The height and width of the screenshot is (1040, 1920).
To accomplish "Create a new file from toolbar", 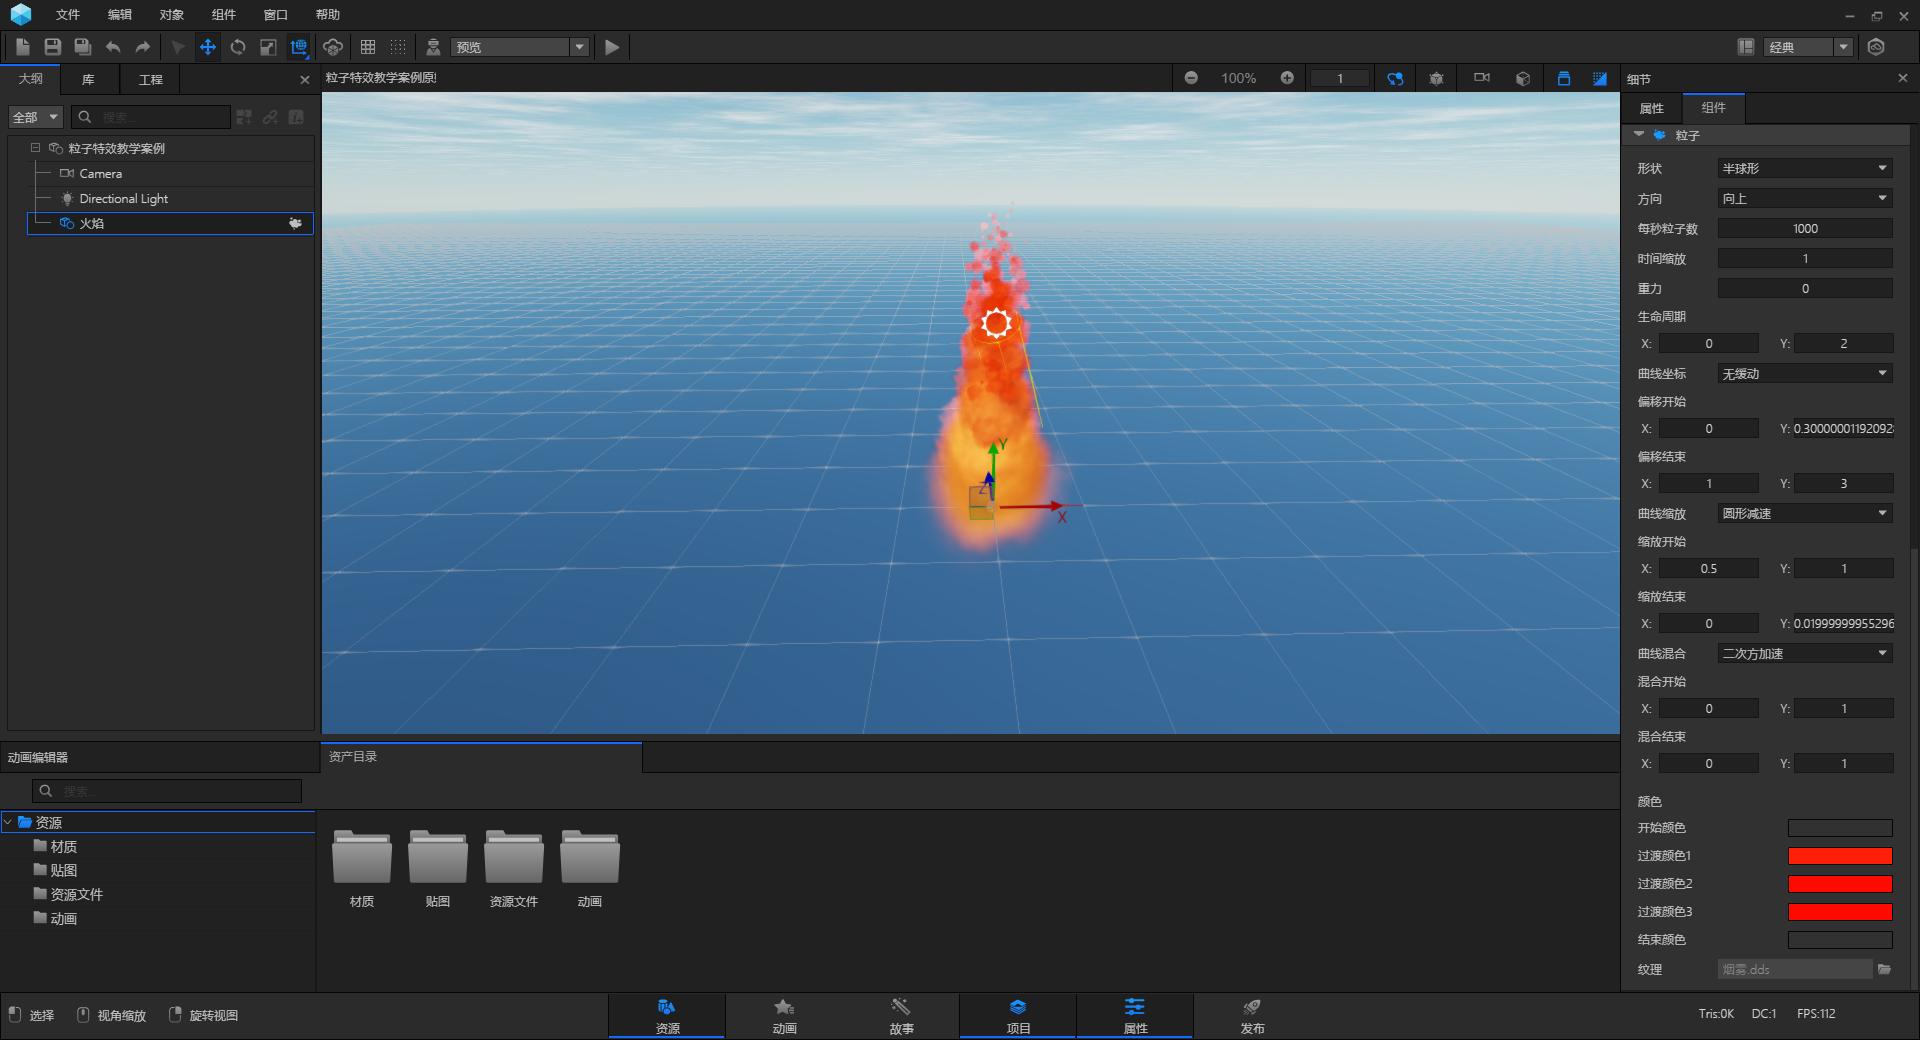I will tap(23, 47).
